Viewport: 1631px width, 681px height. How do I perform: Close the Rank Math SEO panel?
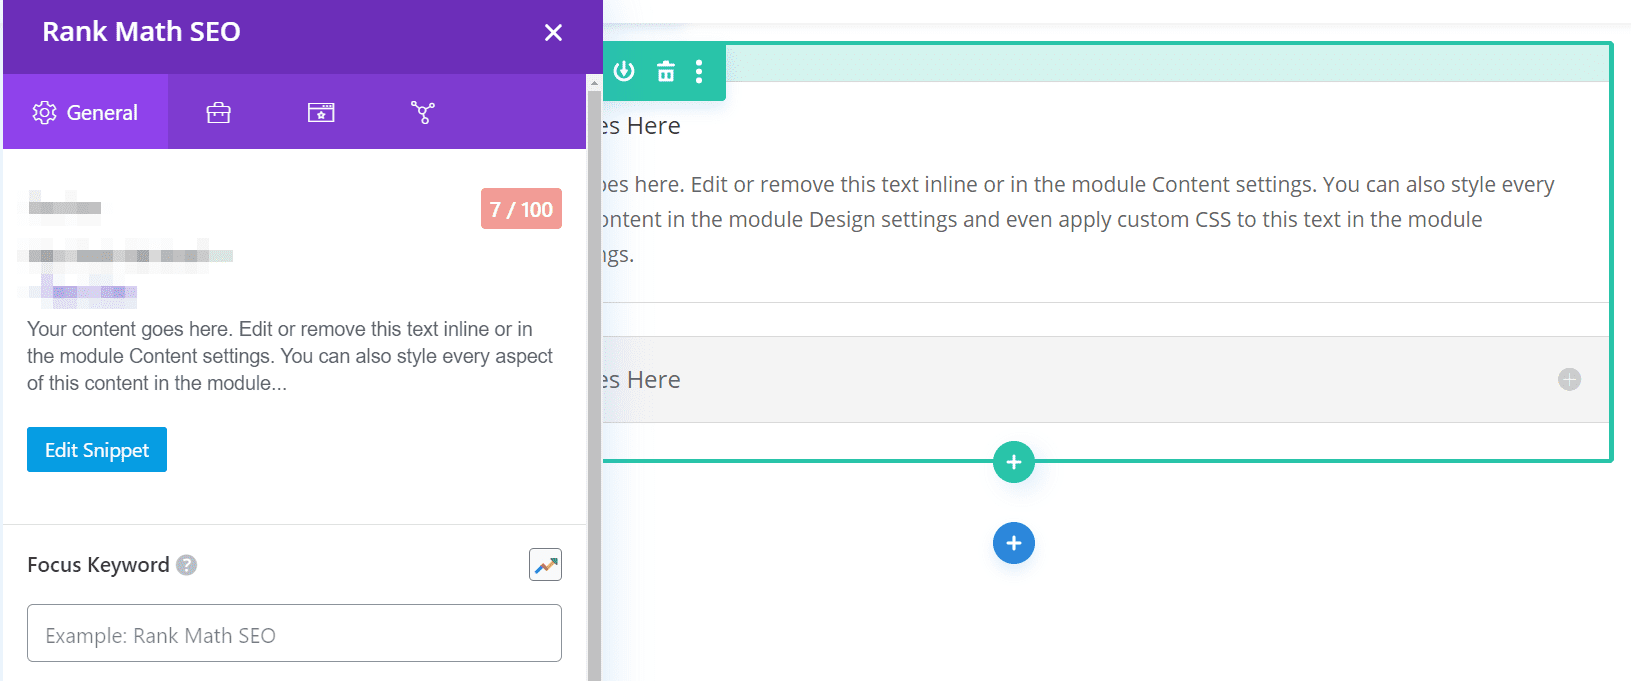[553, 32]
